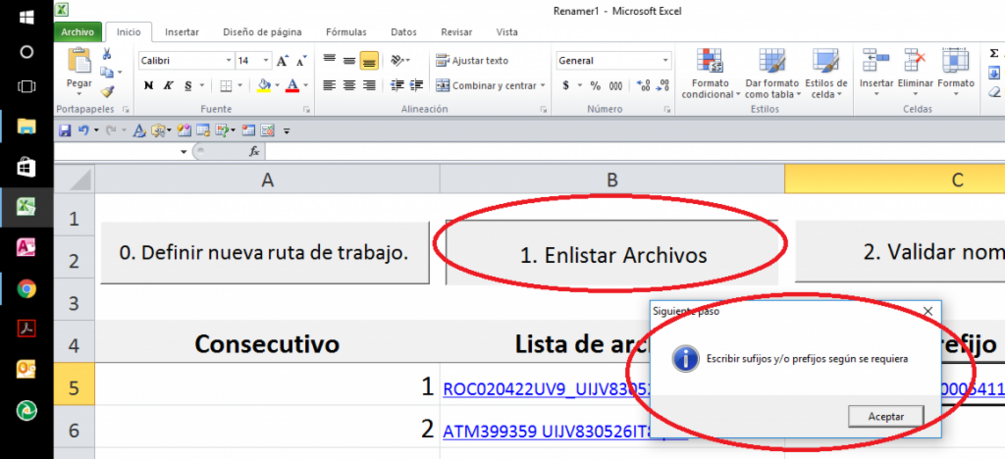Open File Explorer from taskbar
Image resolution: width=1005 pixels, height=459 pixels.
tap(26, 126)
